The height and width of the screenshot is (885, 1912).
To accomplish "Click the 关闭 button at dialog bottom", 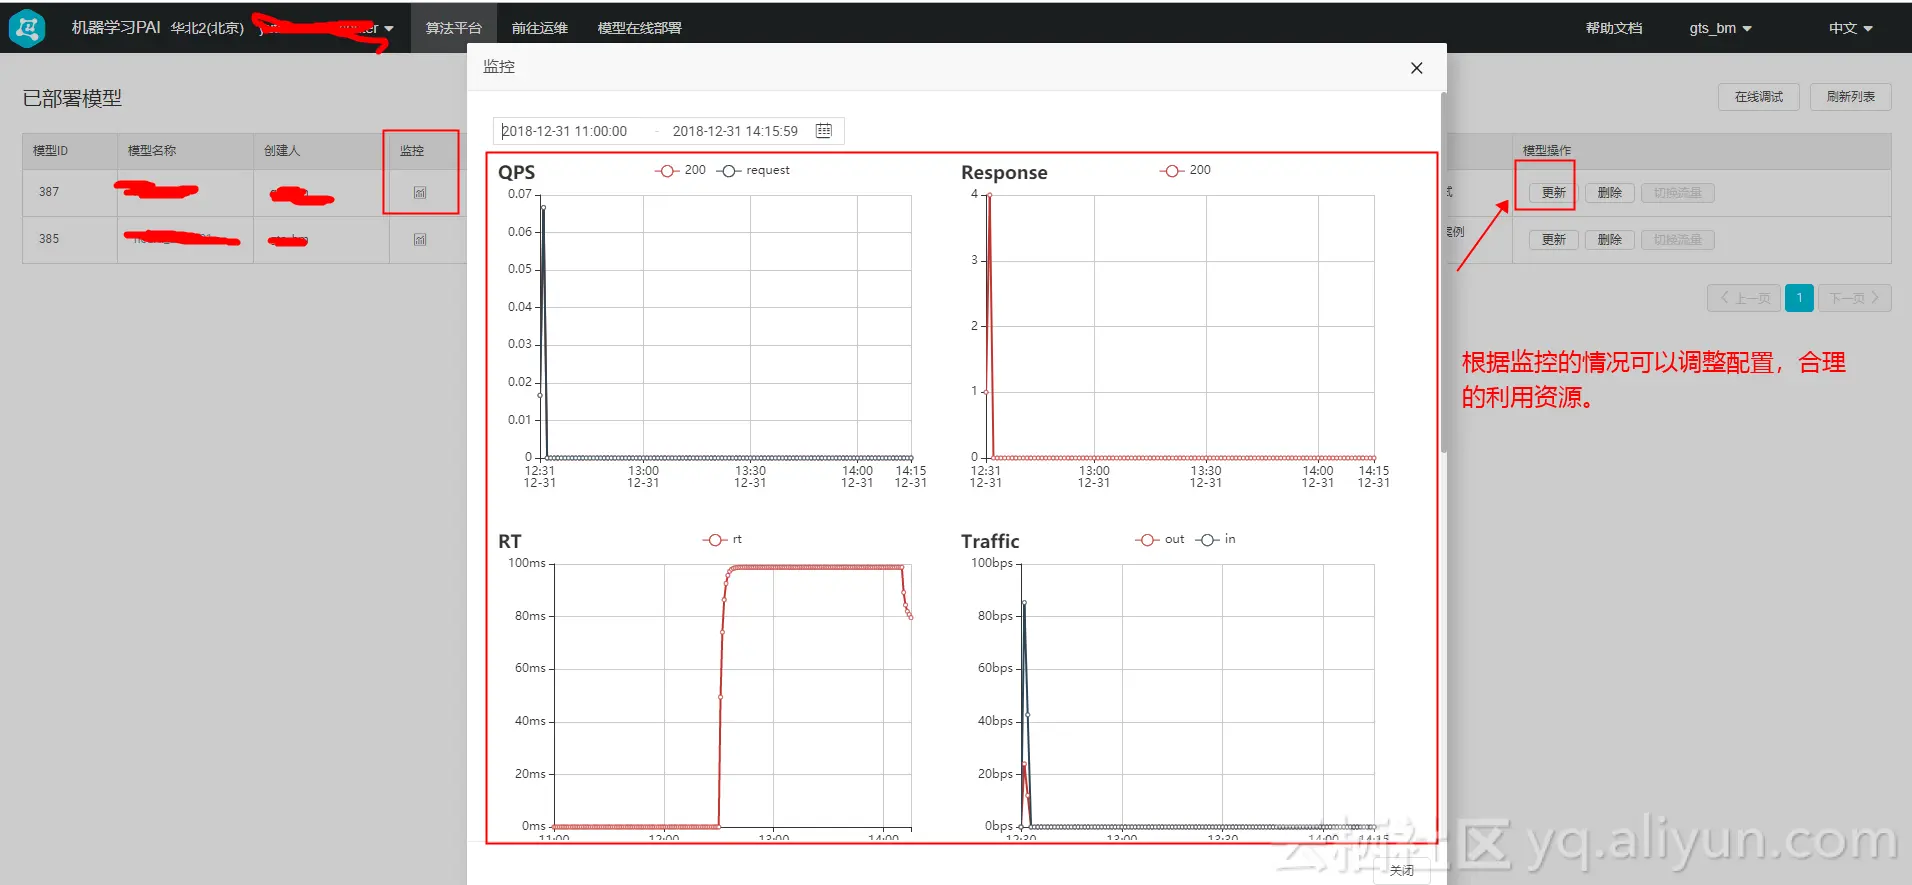I will 1402,871.
